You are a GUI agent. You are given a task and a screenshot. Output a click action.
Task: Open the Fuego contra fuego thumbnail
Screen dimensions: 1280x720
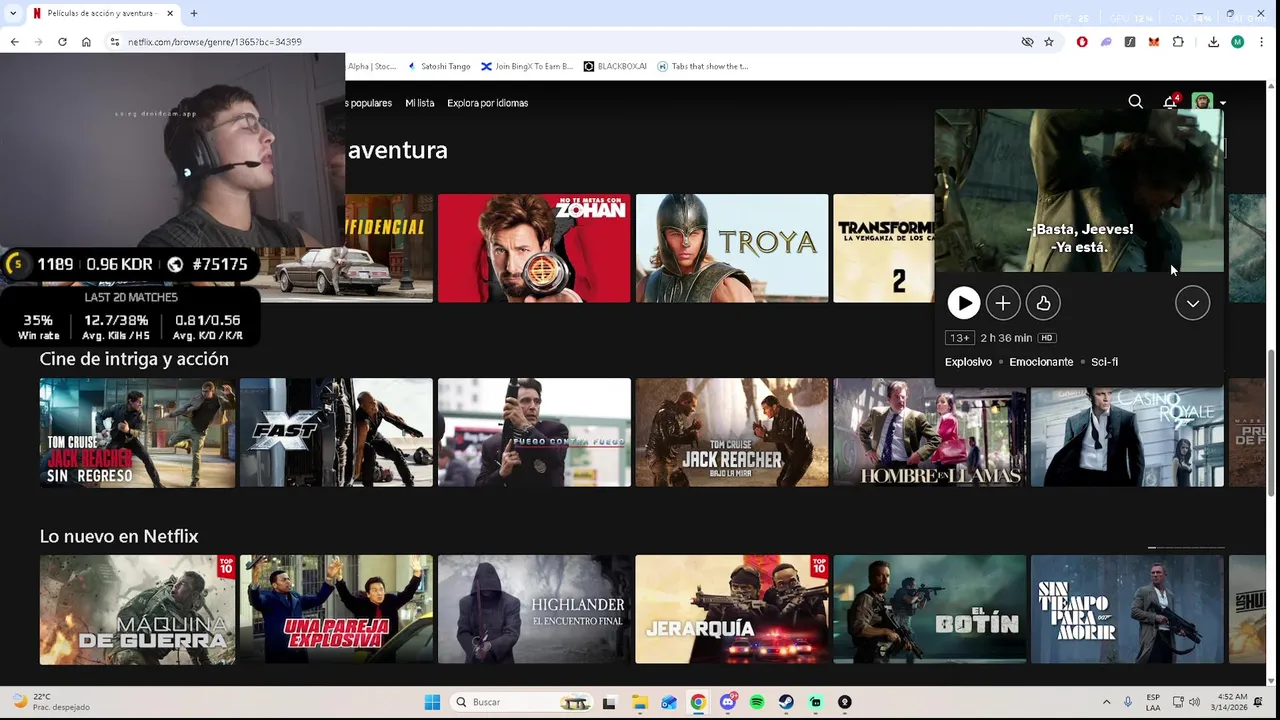(534, 433)
